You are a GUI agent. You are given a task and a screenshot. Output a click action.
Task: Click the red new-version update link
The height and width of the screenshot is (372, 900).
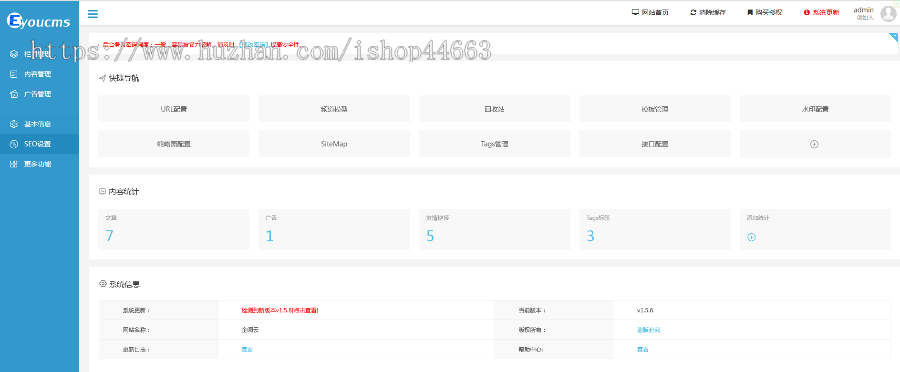click(280, 311)
